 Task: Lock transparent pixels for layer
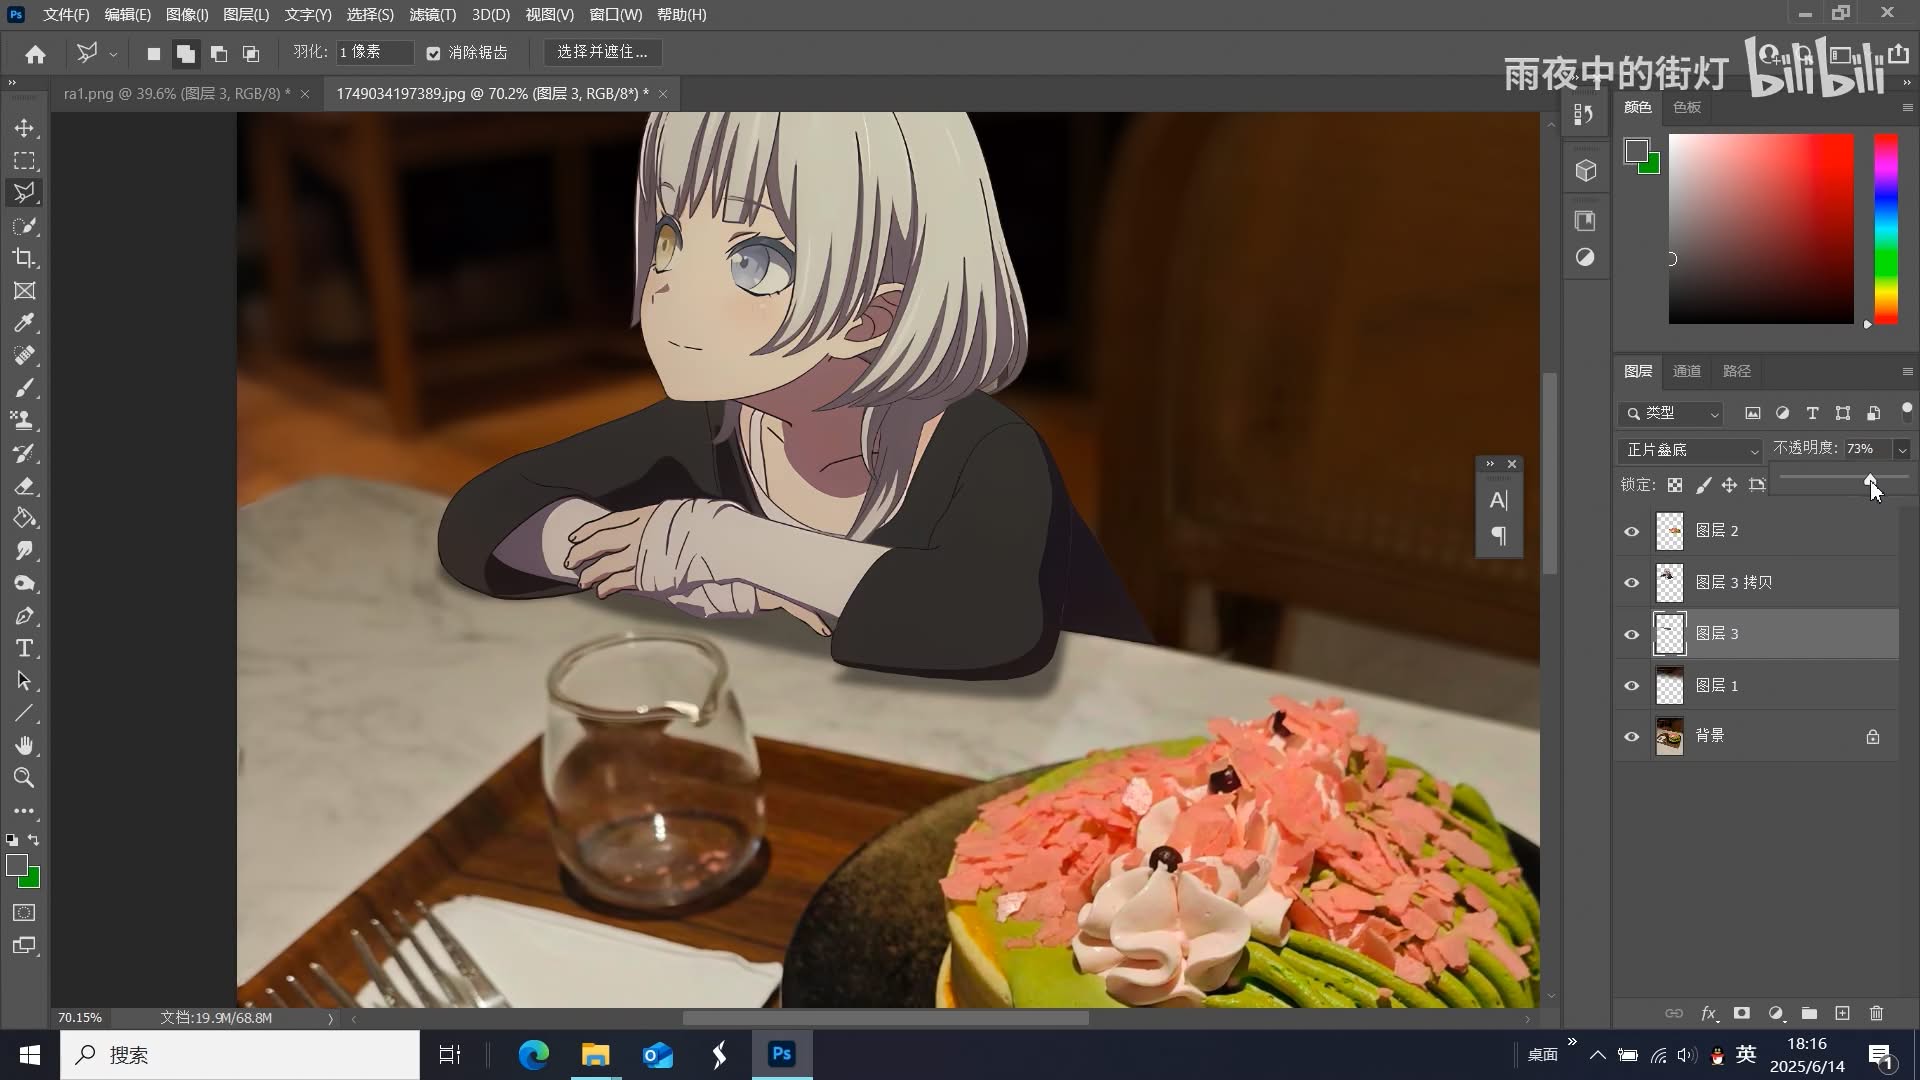point(1675,485)
